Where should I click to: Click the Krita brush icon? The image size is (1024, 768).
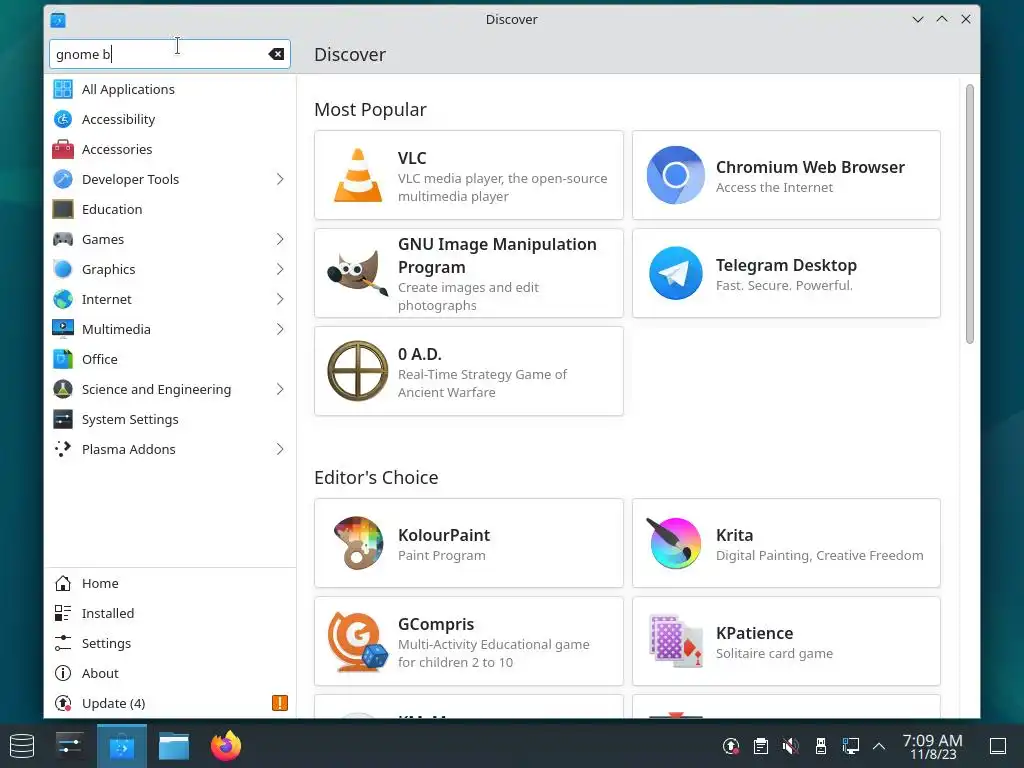point(674,543)
